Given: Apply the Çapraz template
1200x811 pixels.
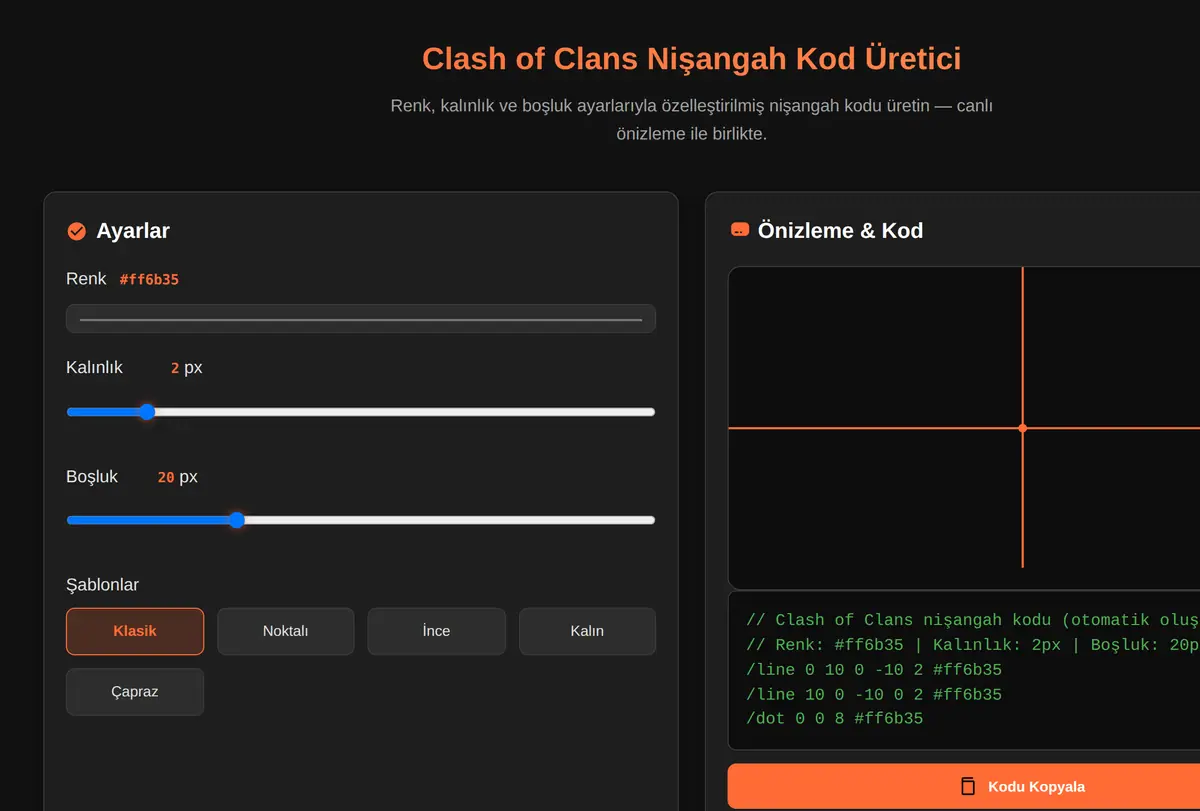Looking at the screenshot, I should [x=135, y=692].
